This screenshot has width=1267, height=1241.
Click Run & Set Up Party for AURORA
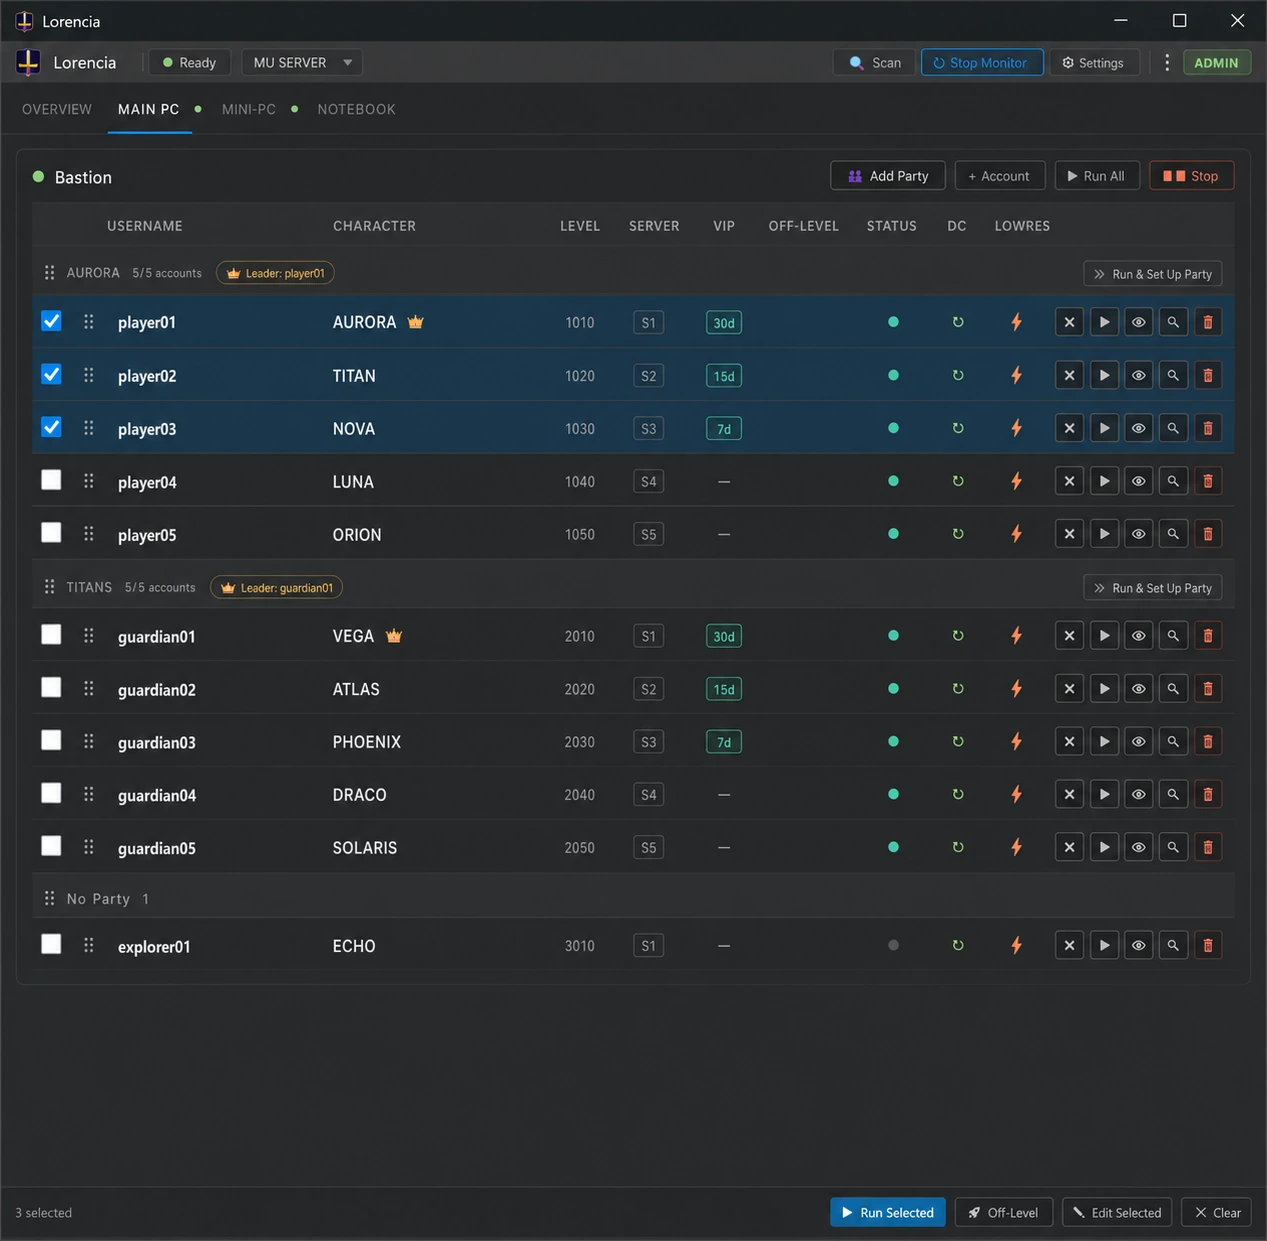point(1152,274)
